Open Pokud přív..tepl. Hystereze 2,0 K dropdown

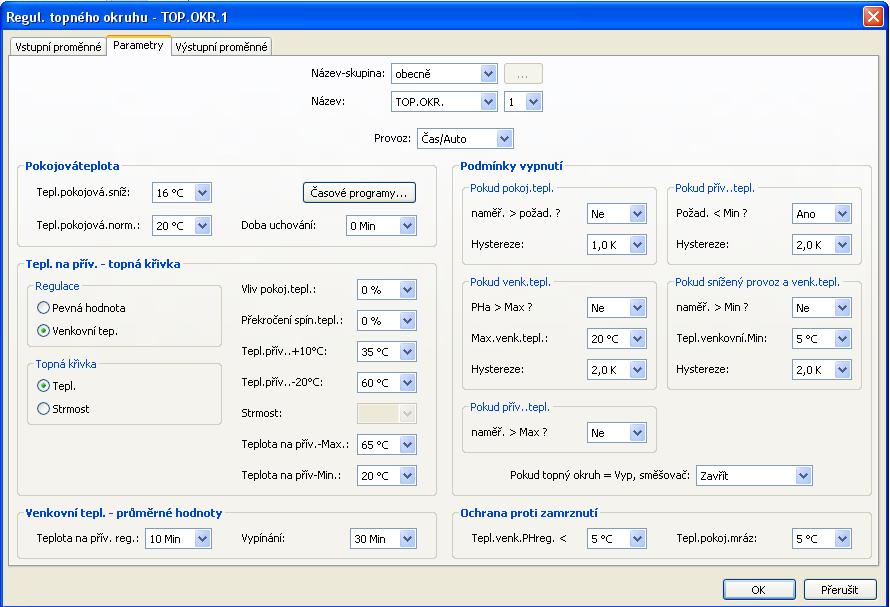pyautogui.click(x=821, y=245)
